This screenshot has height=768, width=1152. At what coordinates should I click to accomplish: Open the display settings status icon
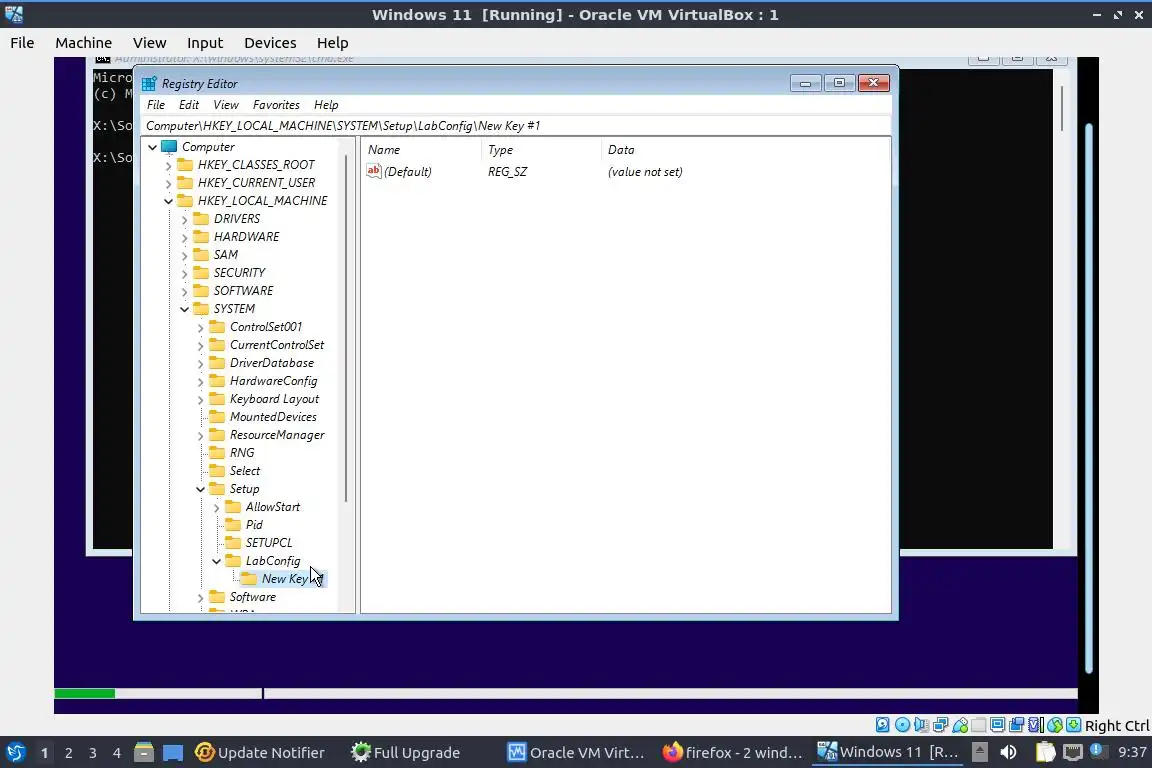click(997, 725)
